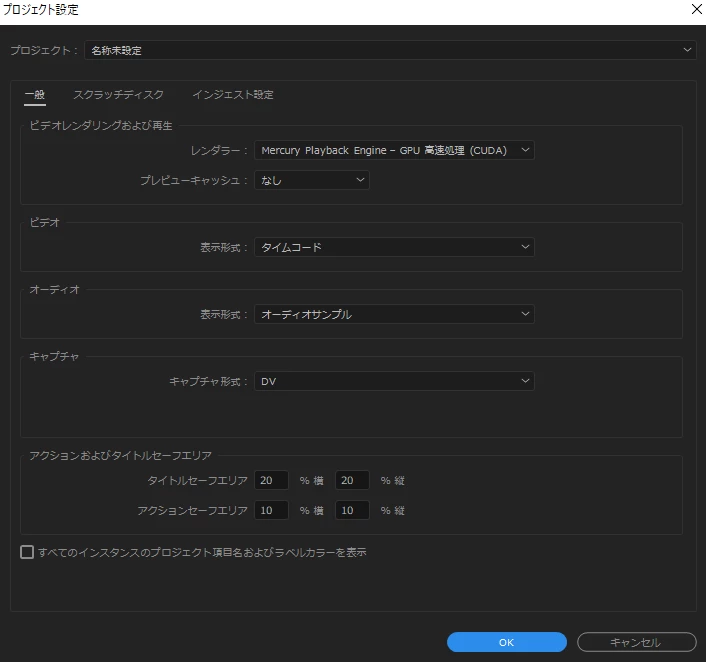Open the キャプチャ形式 DV dropdown
Image resolution: width=706 pixels, height=662 pixels.
click(x=394, y=381)
